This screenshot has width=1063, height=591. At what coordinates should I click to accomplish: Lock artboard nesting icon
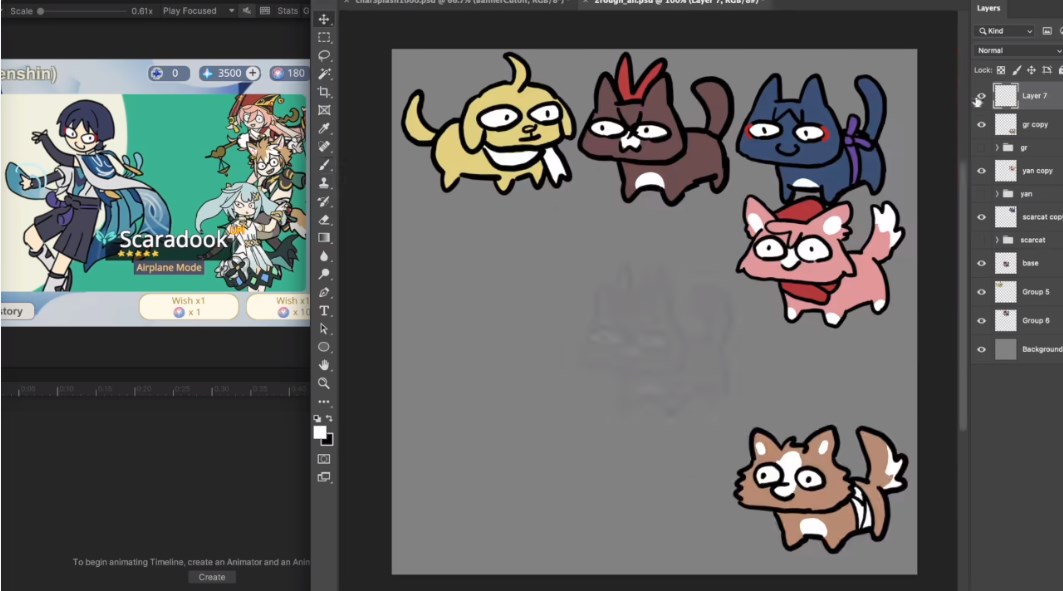[1047, 70]
